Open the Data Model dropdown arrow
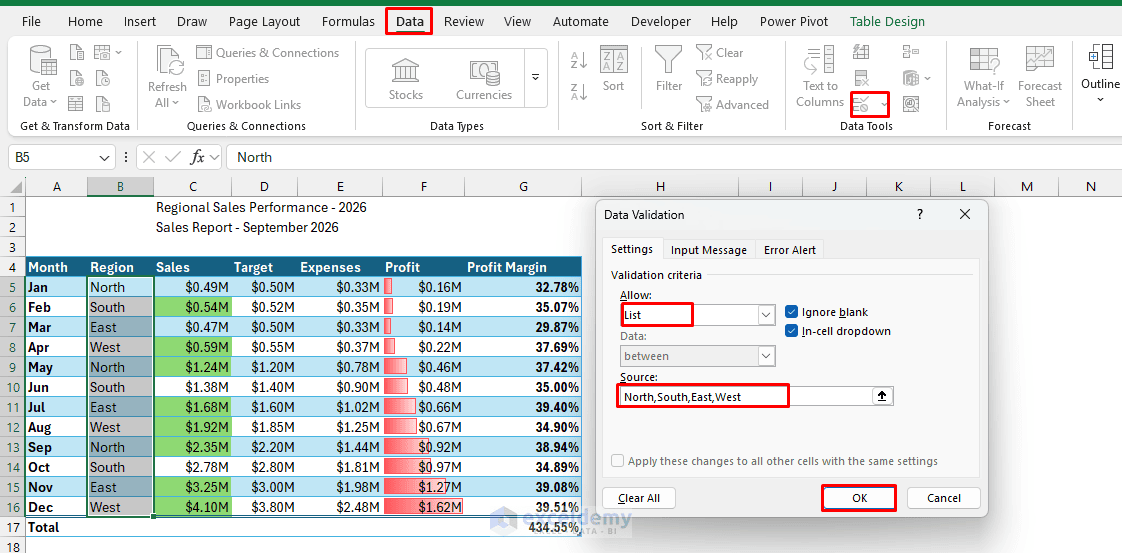The image size is (1122, 553). tap(927, 78)
